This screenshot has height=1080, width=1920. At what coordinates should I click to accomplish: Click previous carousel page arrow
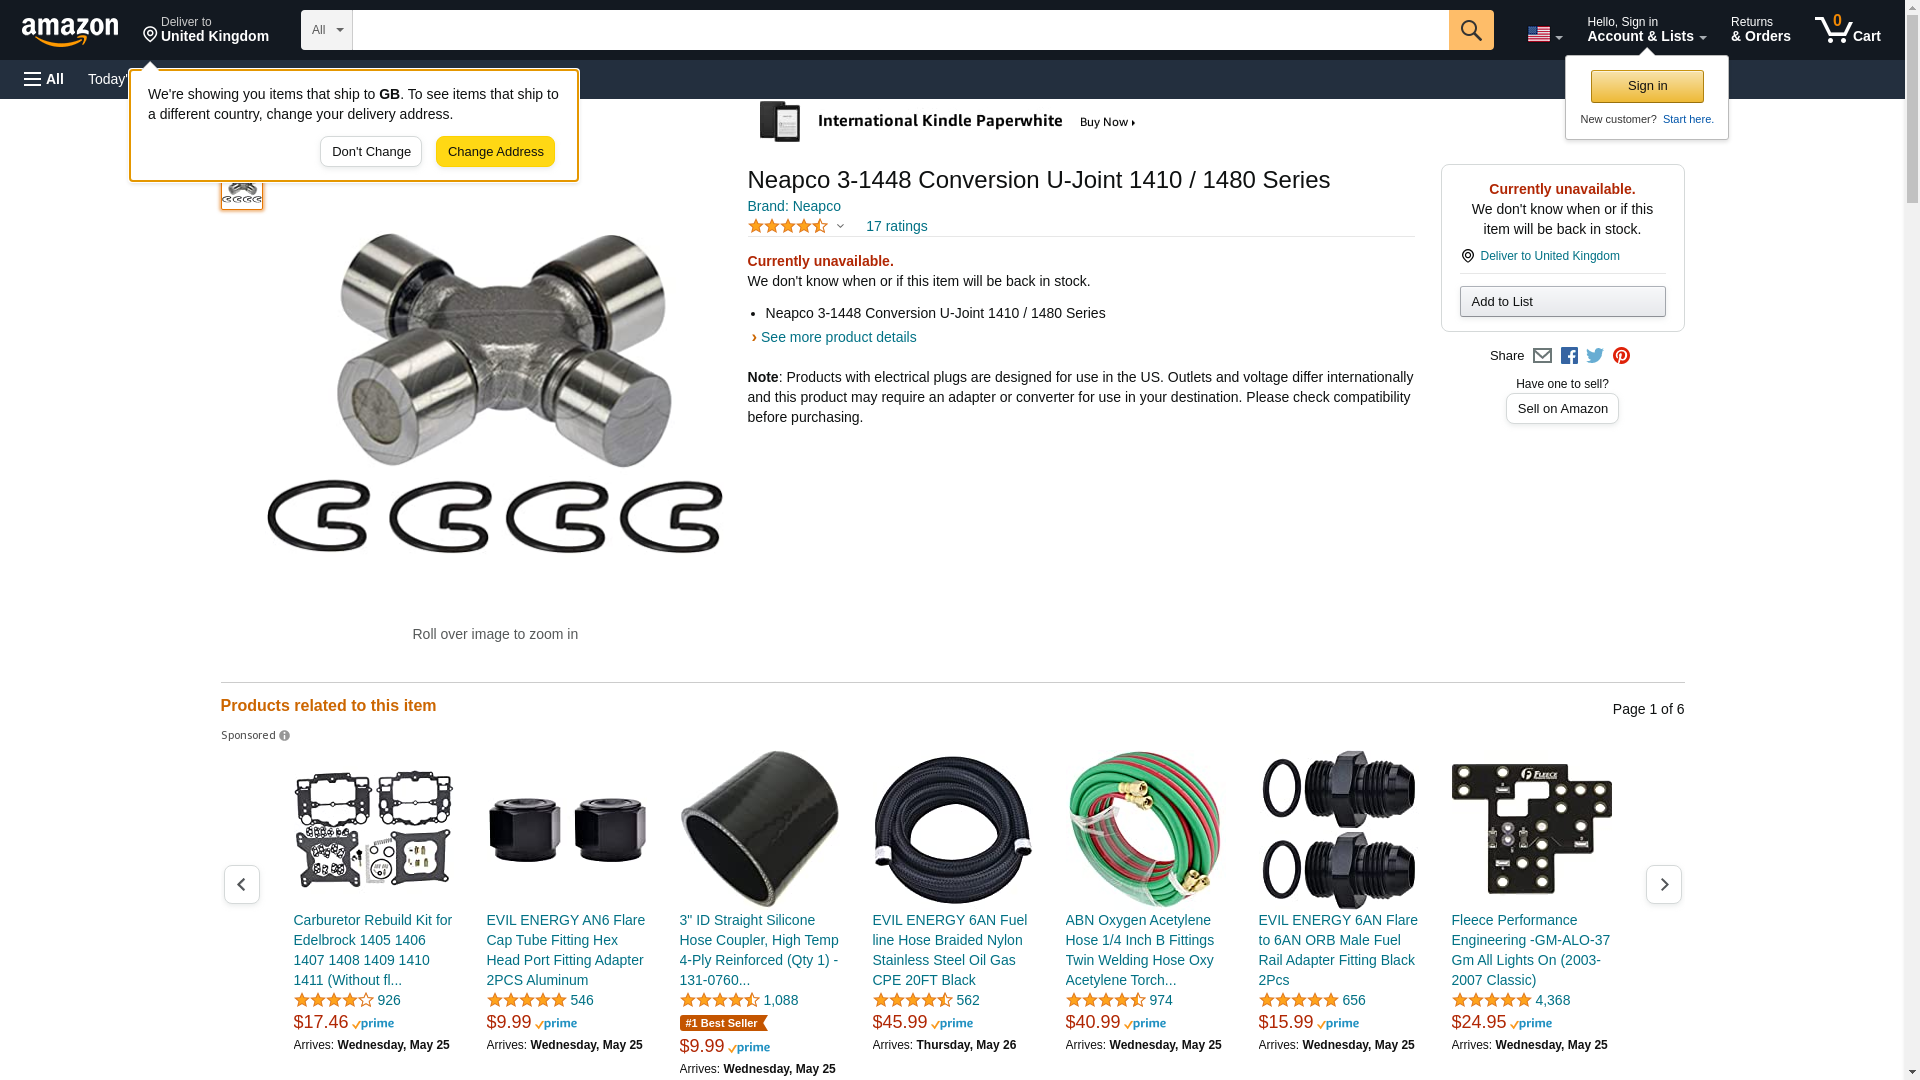pos(242,885)
